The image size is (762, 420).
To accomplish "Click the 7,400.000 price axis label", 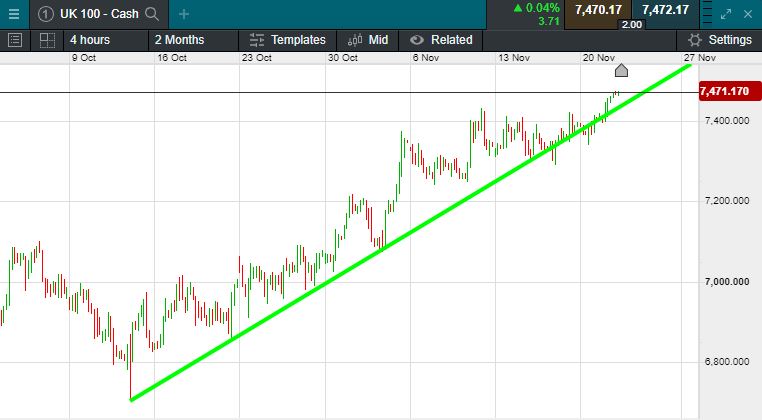I will pos(727,121).
